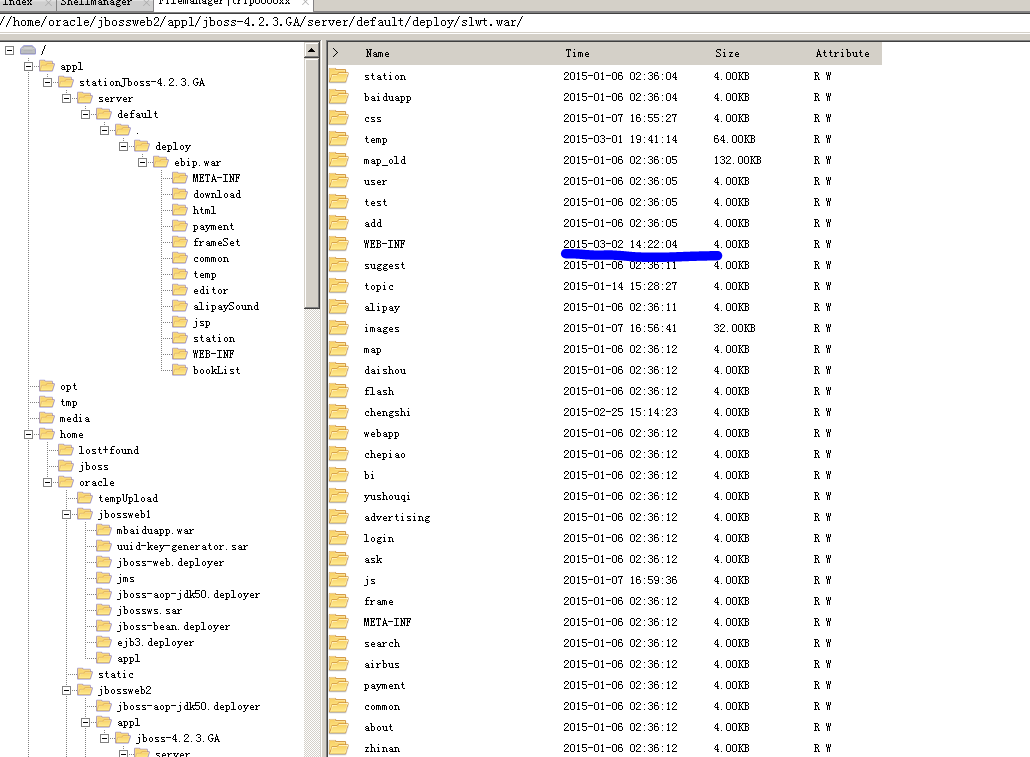Click the user folder icon in file list
Image resolution: width=1030 pixels, height=757 pixels.
coord(339,181)
